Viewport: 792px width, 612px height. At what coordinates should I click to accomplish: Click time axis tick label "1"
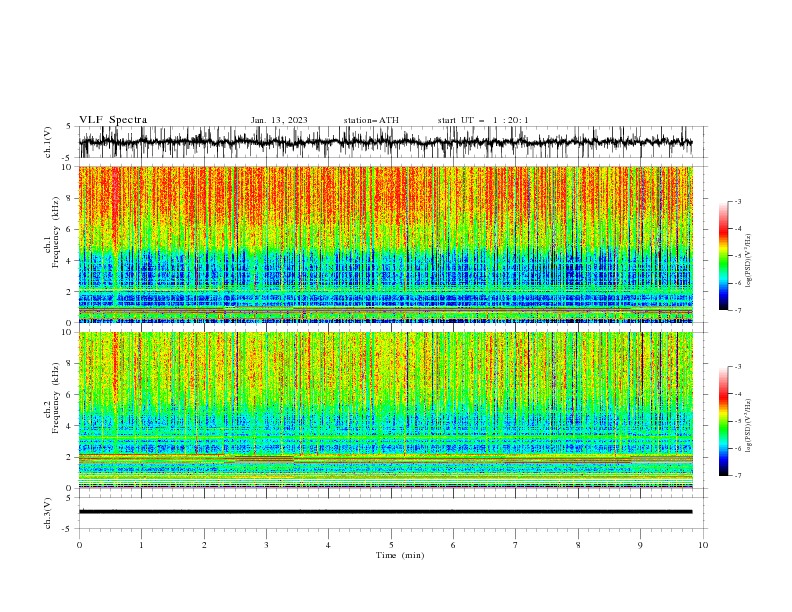click(141, 545)
